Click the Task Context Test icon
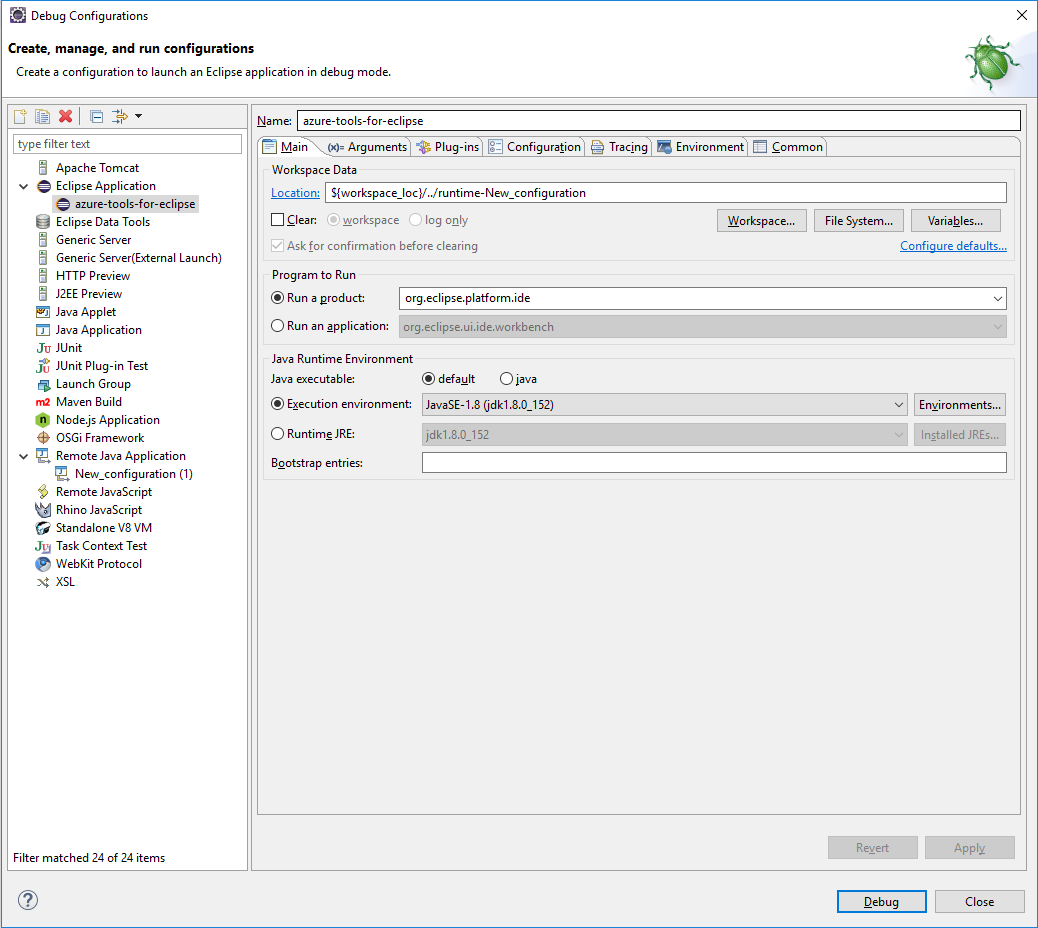Screen dimensions: 1038x928 [43, 546]
